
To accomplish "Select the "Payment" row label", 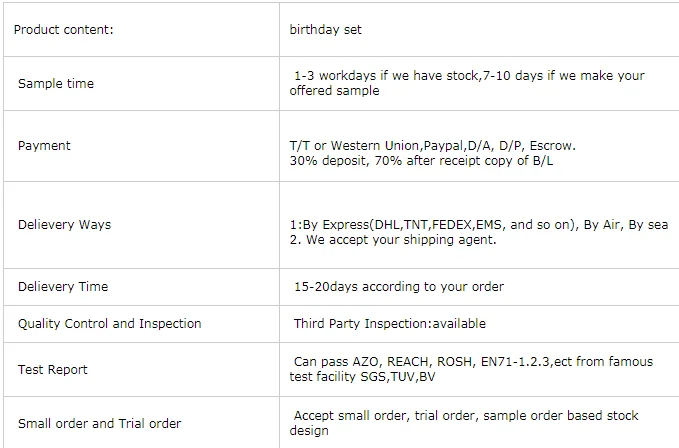I will tap(44, 146).
